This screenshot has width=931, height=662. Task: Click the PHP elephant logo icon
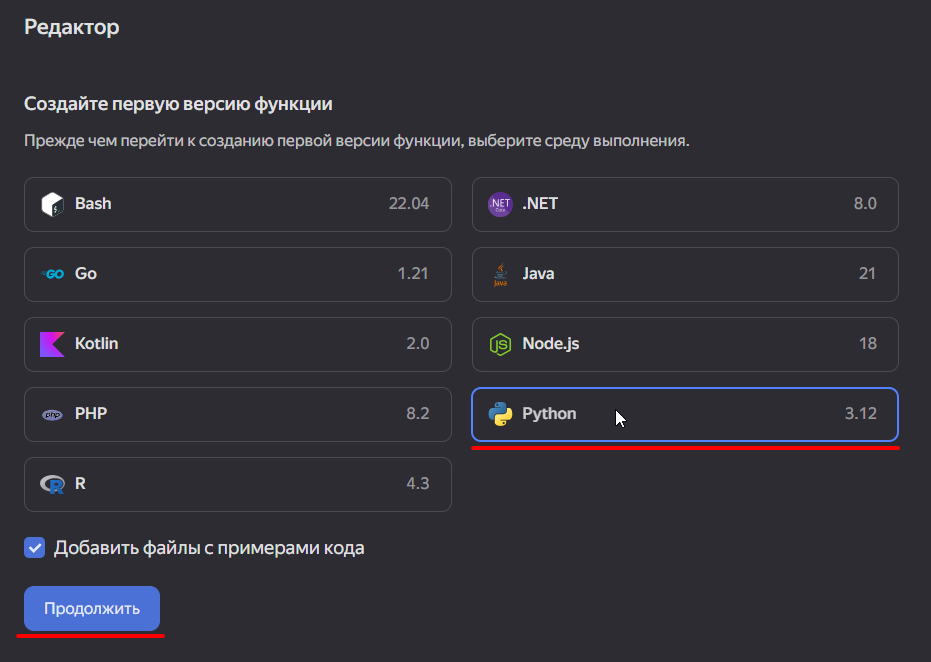[52, 414]
